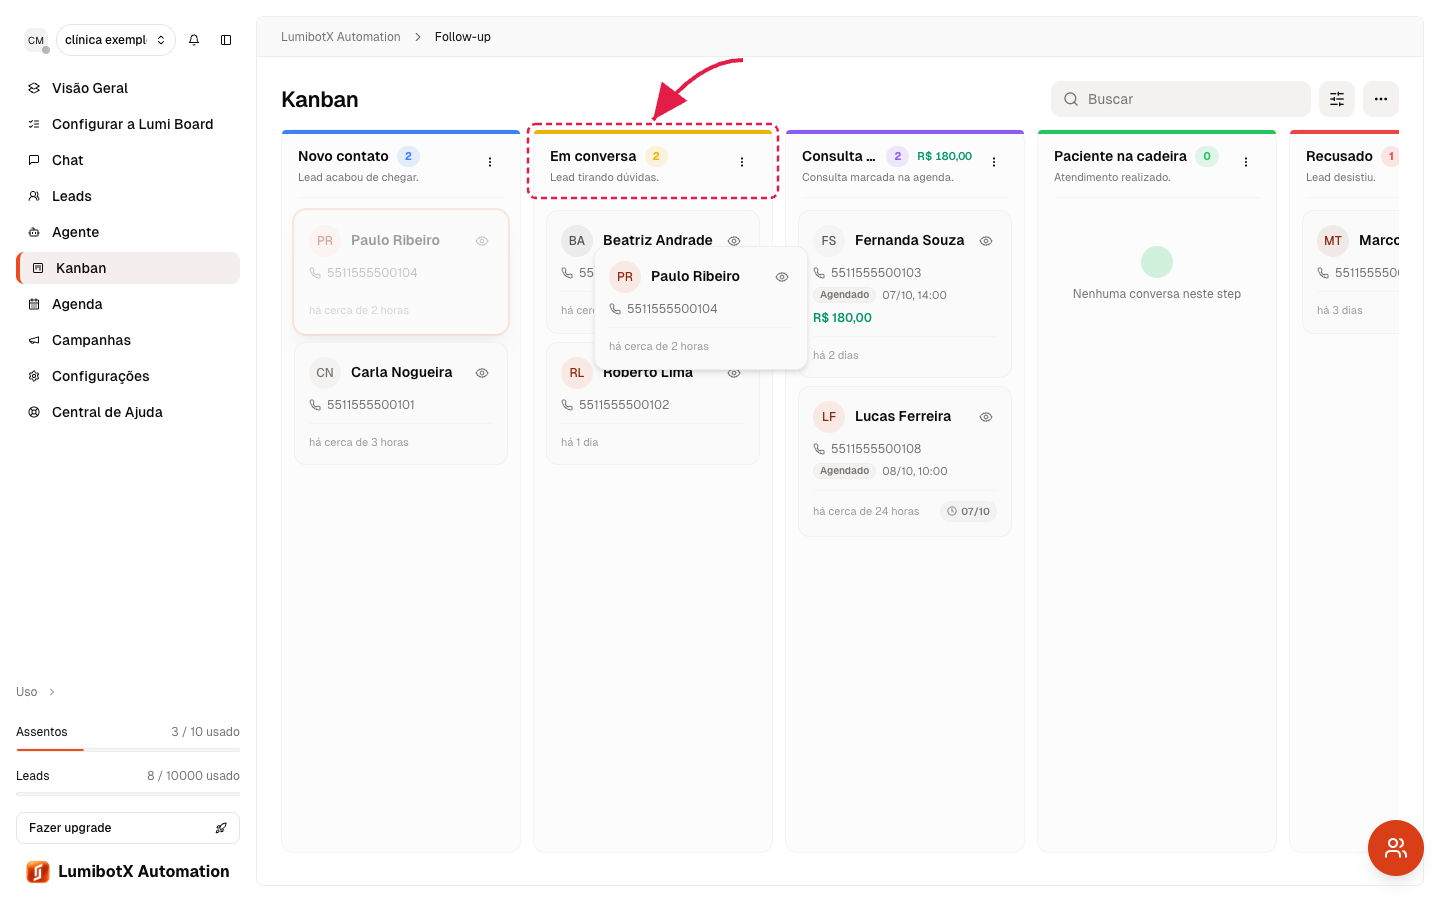The width and height of the screenshot is (1440, 900).
Task: Follow the LumibotX Automation breadcrumb link
Action: click(x=341, y=37)
